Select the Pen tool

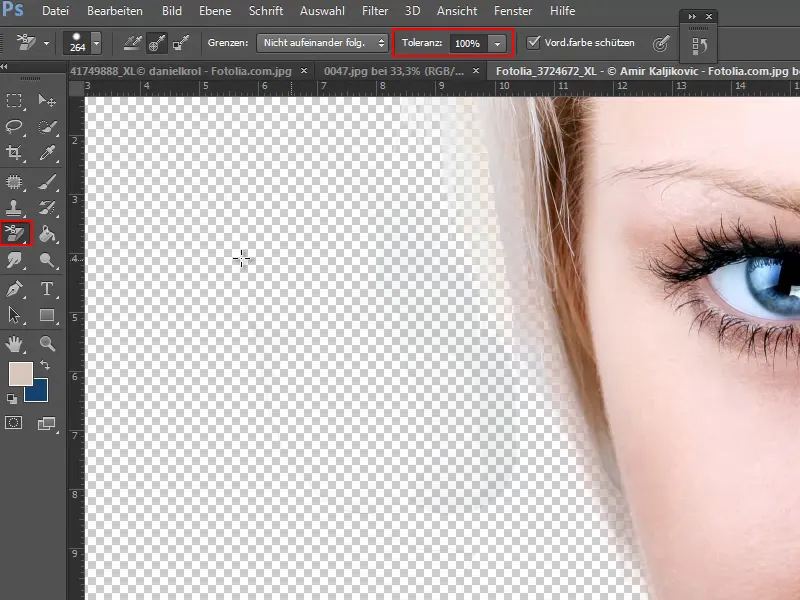(x=14, y=289)
